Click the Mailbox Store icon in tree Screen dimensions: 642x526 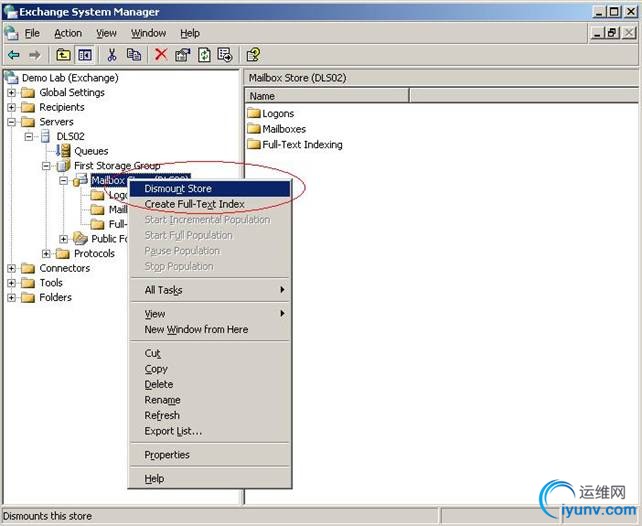80,180
